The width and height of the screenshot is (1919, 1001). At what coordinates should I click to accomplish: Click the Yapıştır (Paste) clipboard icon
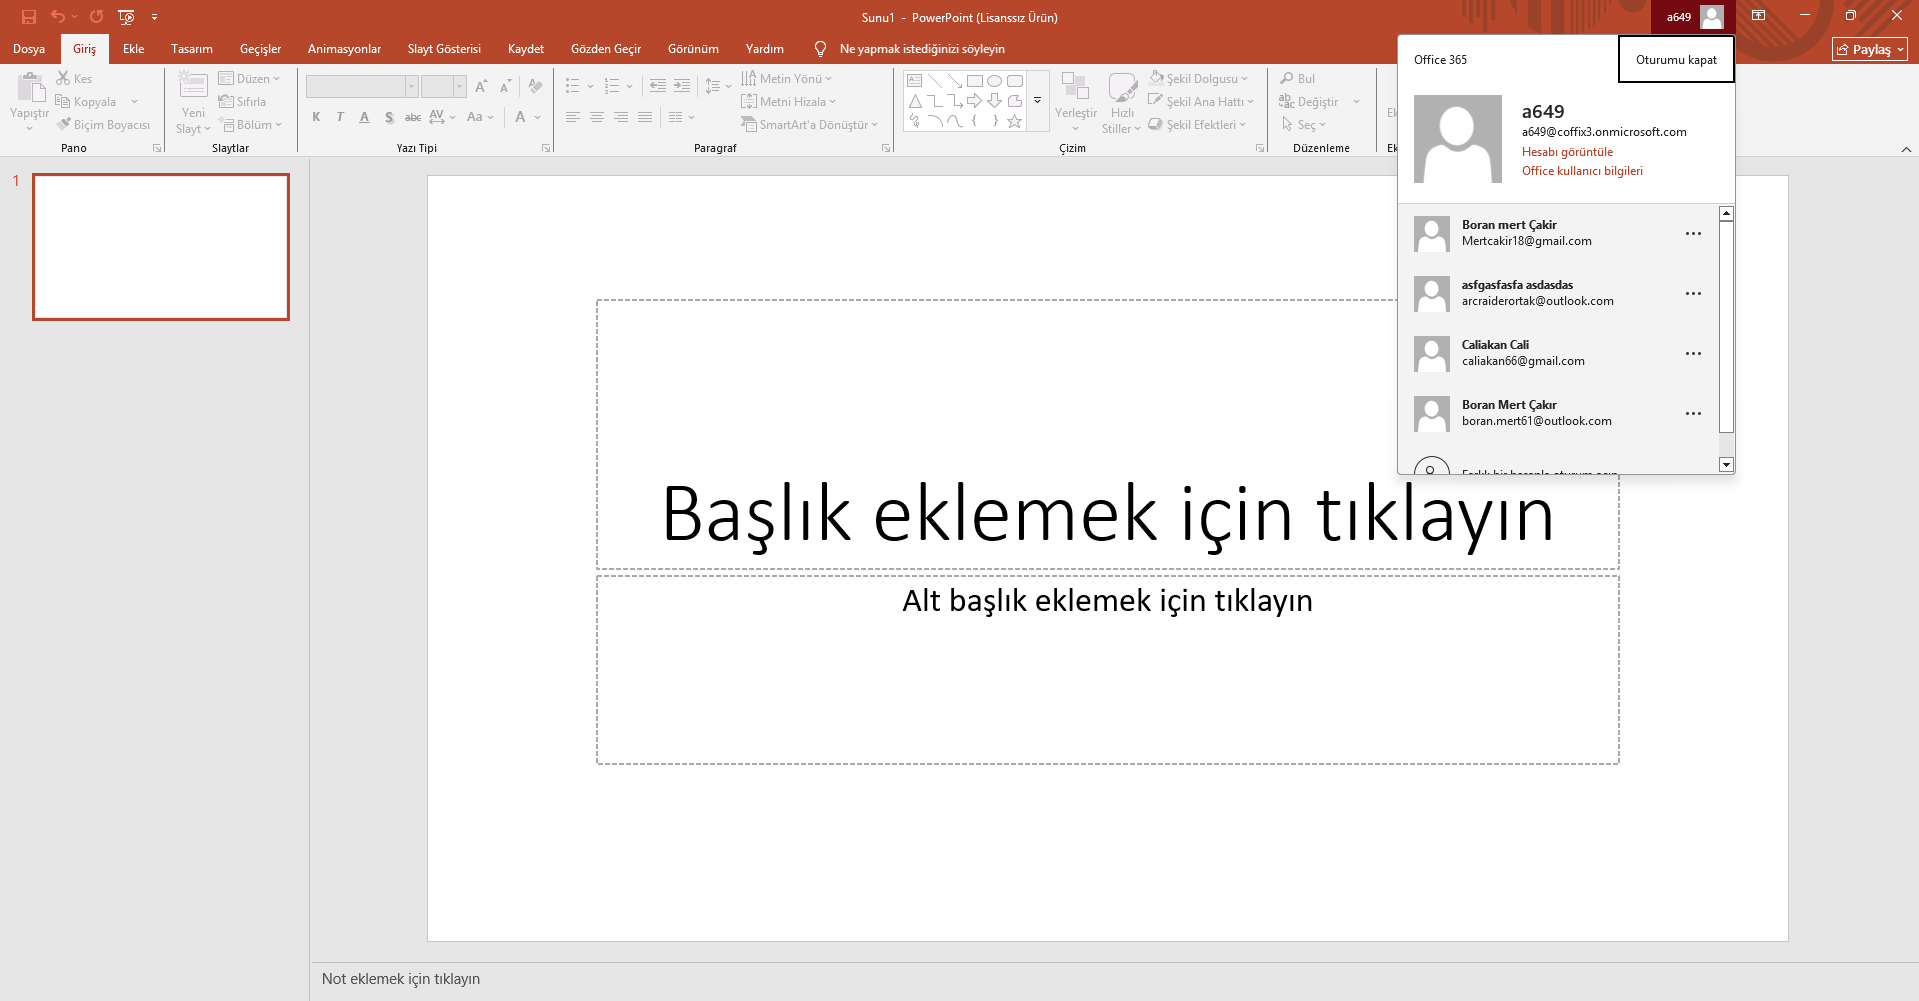coord(30,88)
